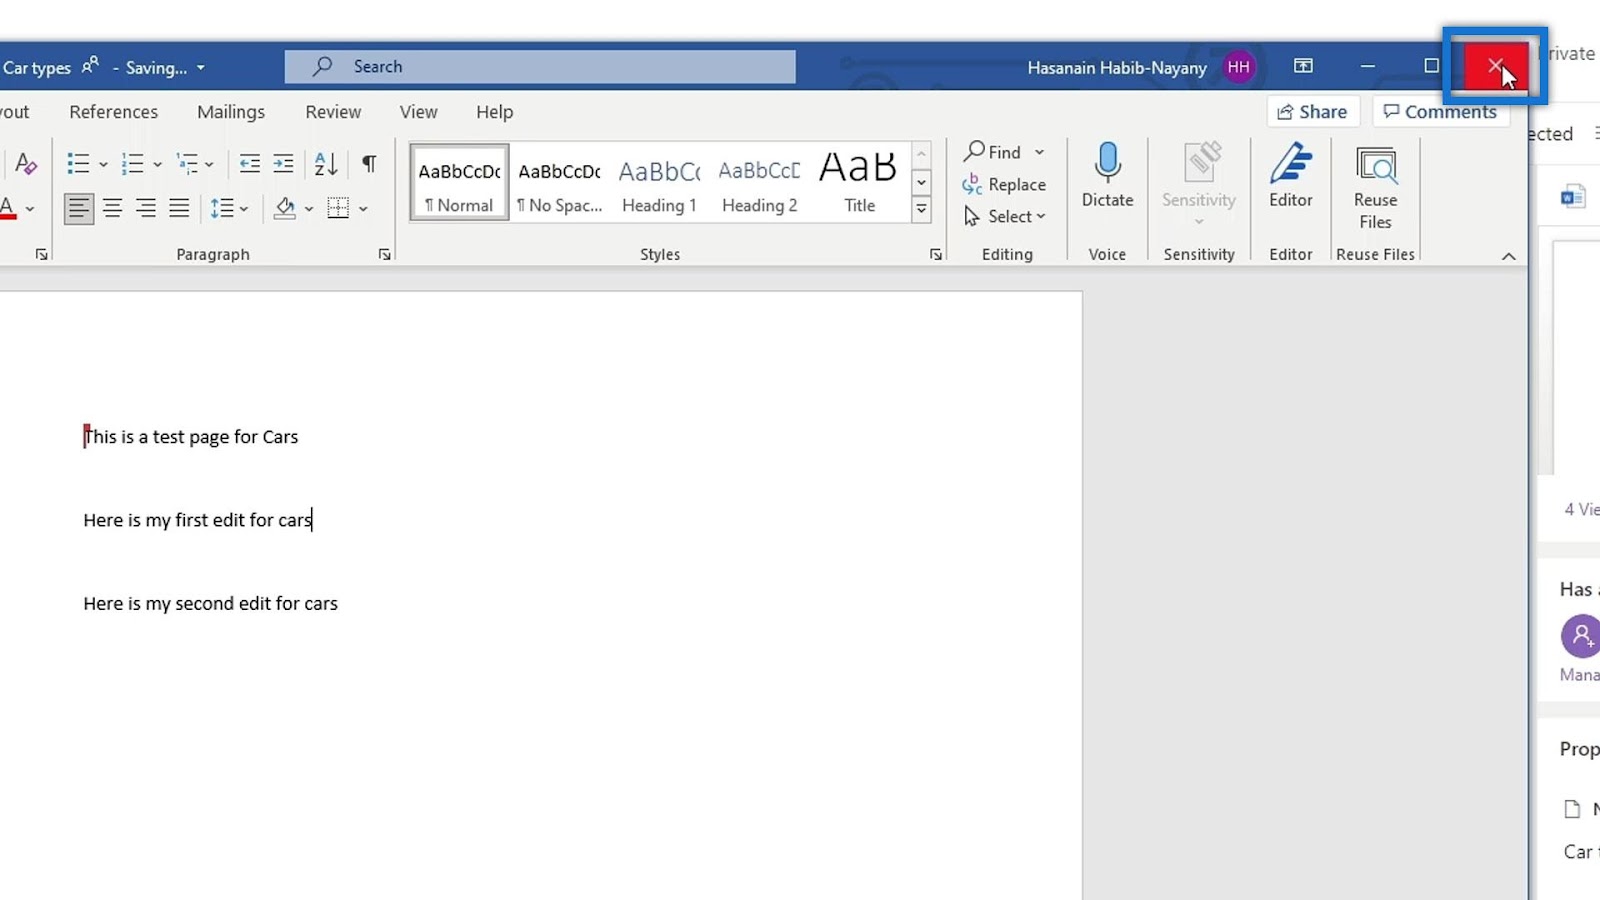Click the shared document icon beside Car types
1600x900 pixels.
90,65
